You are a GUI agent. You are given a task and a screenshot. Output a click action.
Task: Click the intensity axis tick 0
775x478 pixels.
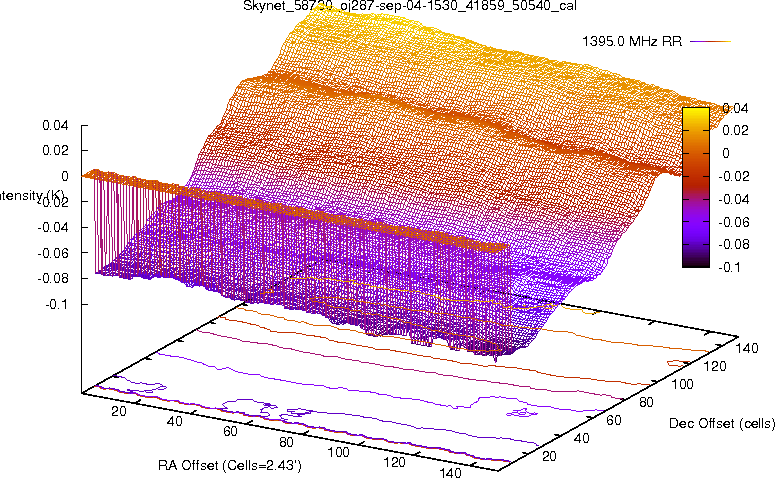pyautogui.click(x=65, y=176)
